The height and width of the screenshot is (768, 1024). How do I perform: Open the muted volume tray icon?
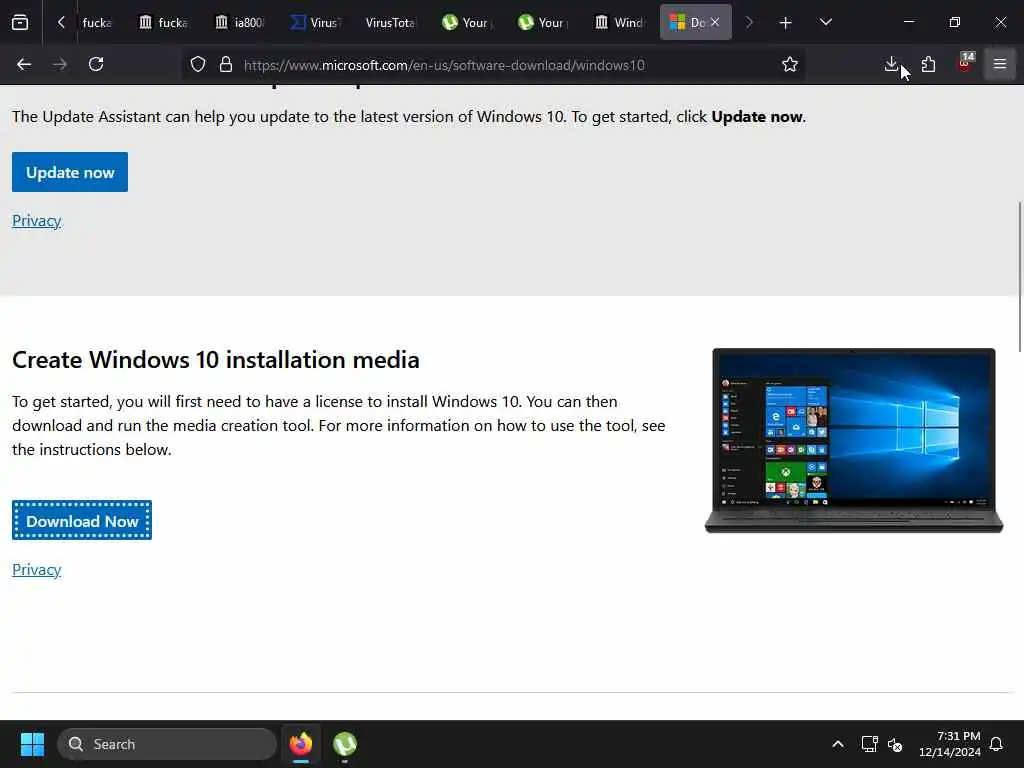(x=895, y=744)
